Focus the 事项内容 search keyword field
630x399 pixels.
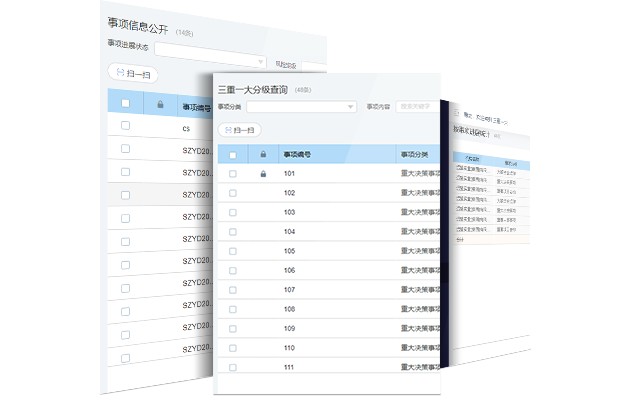click(x=418, y=106)
